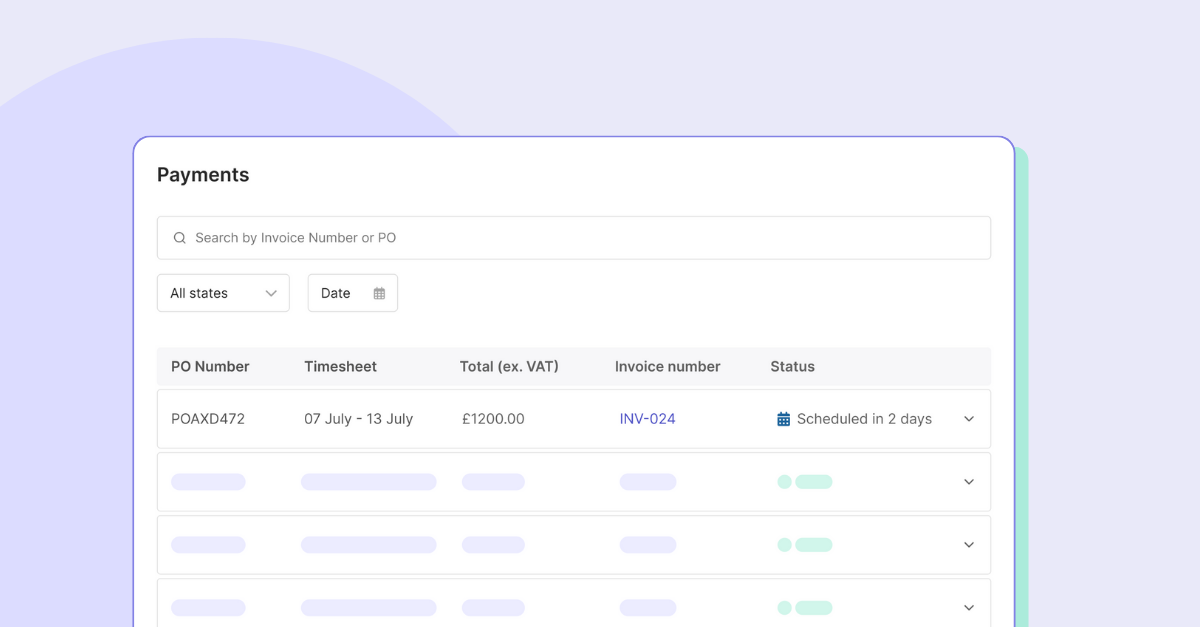
Task: Click the search magnifier icon
Action: [x=180, y=238]
